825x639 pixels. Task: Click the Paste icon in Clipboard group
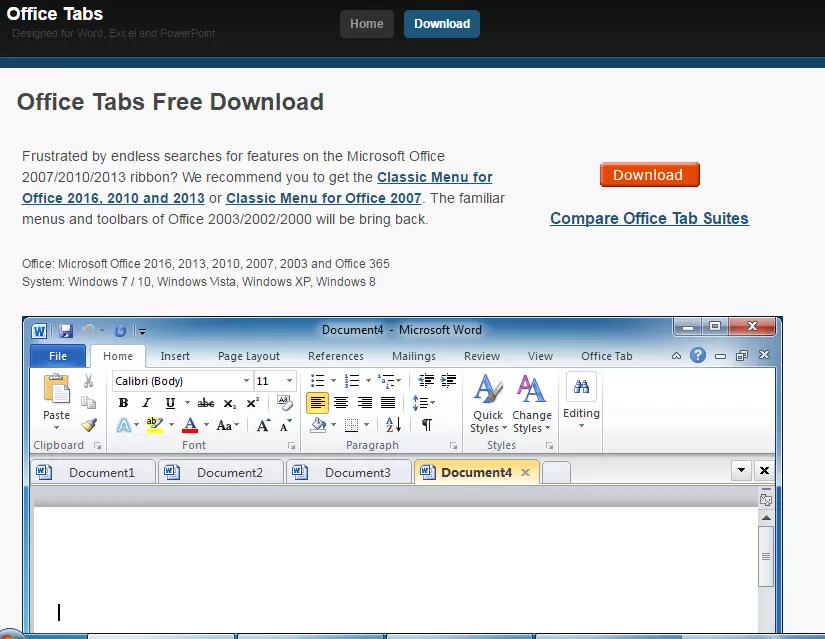coord(57,390)
